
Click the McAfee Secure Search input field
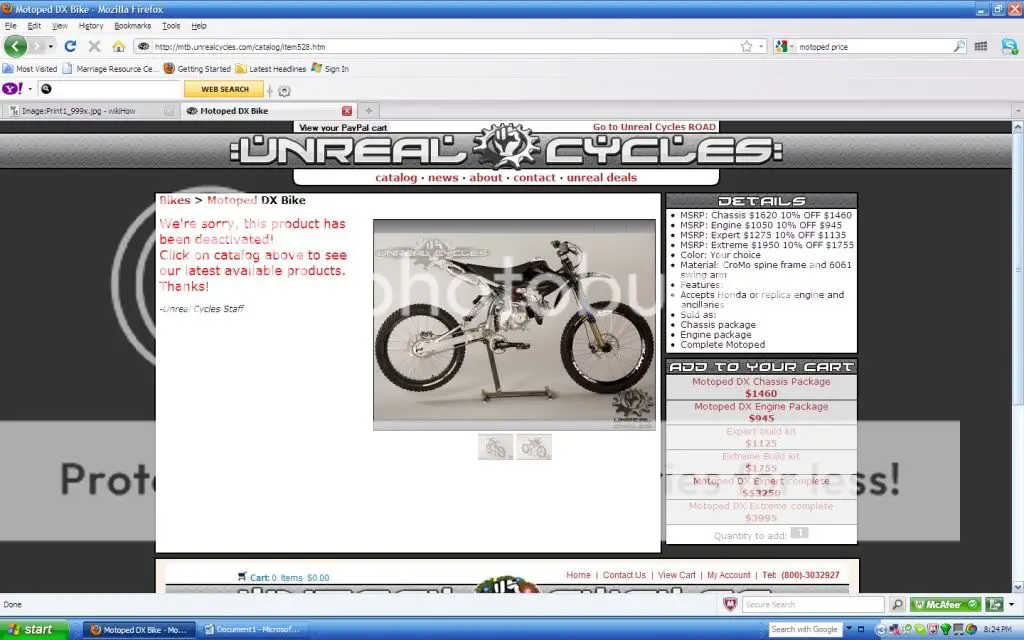pos(812,605)
